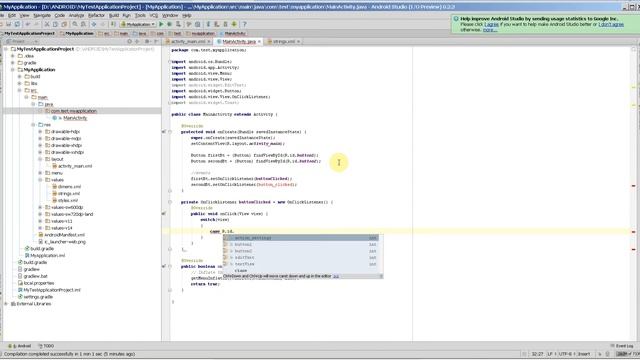This screenshot has width=640, height=360.
Task: Click the Redo toolbar icon
Action: [37, 24]
